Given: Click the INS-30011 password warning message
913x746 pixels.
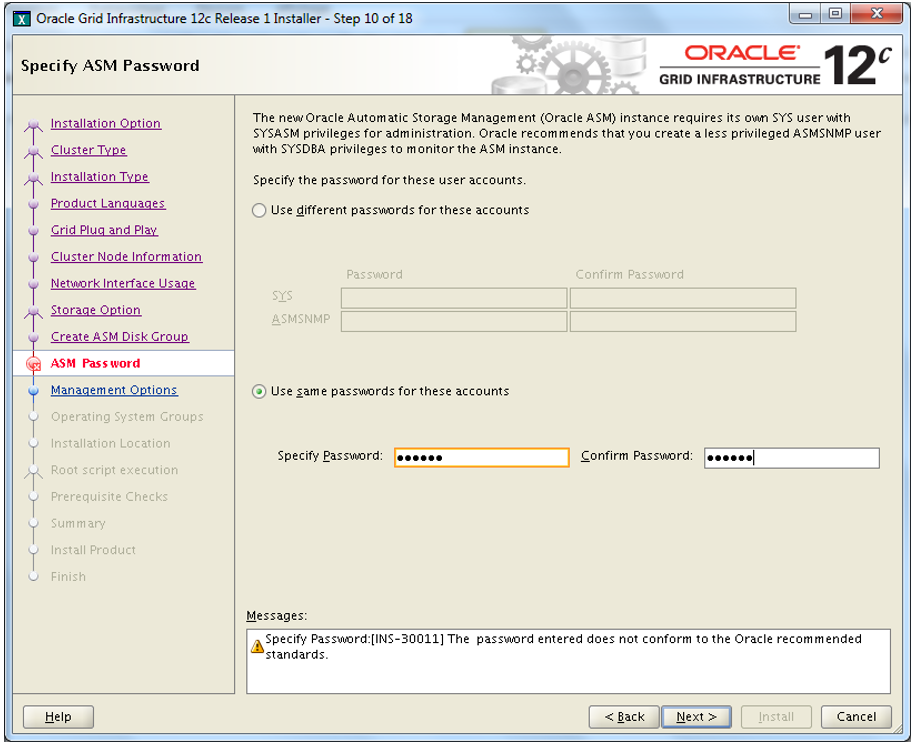Looking at the screenshot, I should pyautogui.click(x=563, y=647).
